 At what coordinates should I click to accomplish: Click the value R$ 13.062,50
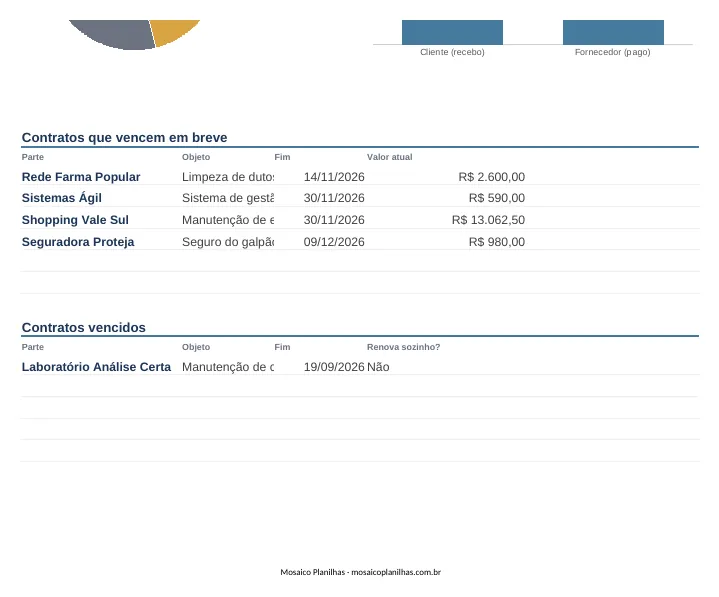point(488,220)
